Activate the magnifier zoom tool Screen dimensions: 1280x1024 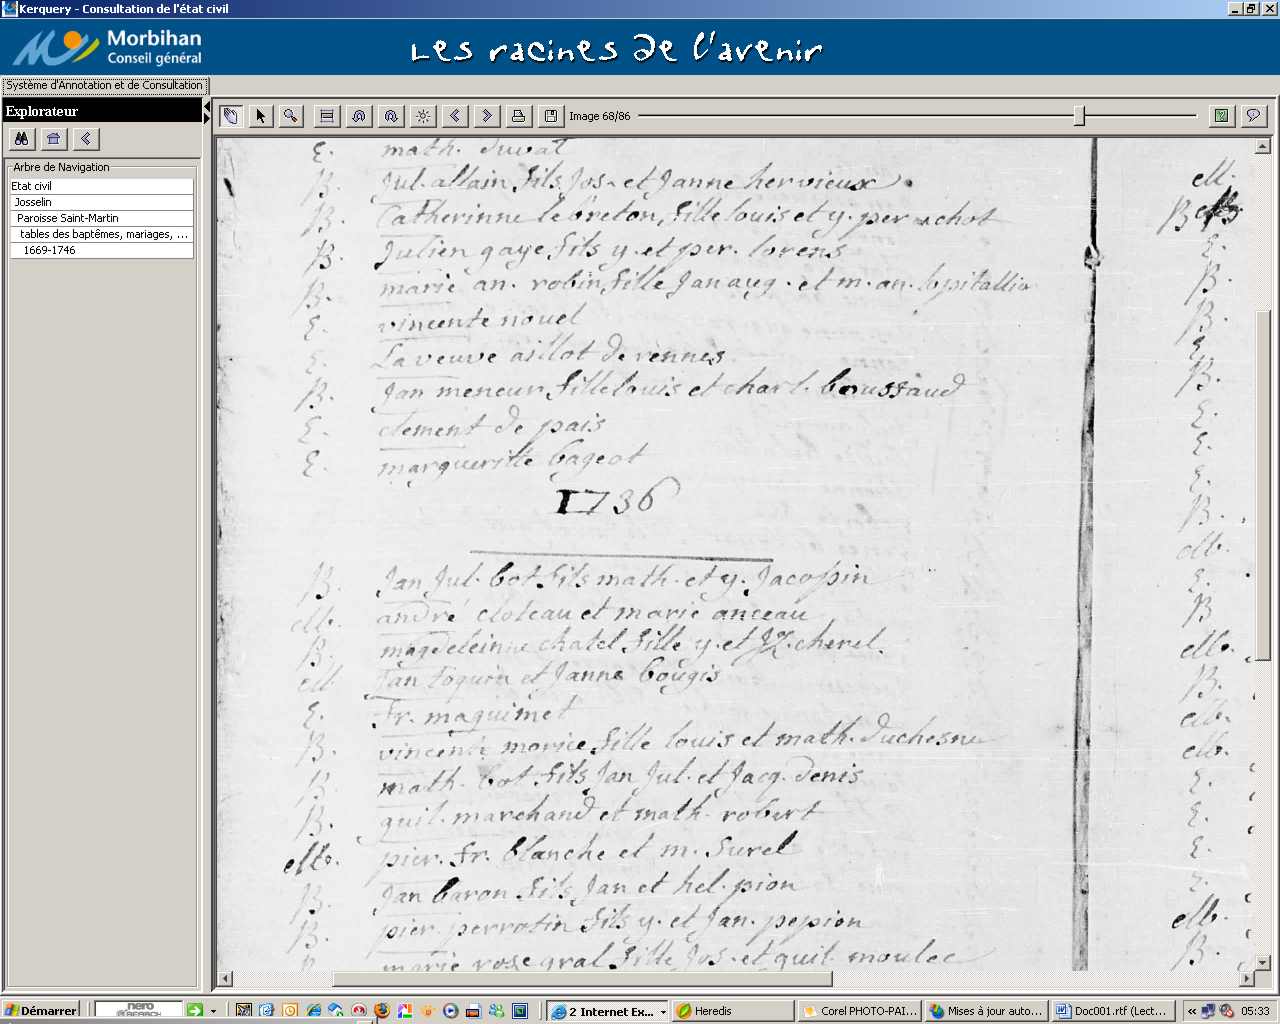click(291, 116)
